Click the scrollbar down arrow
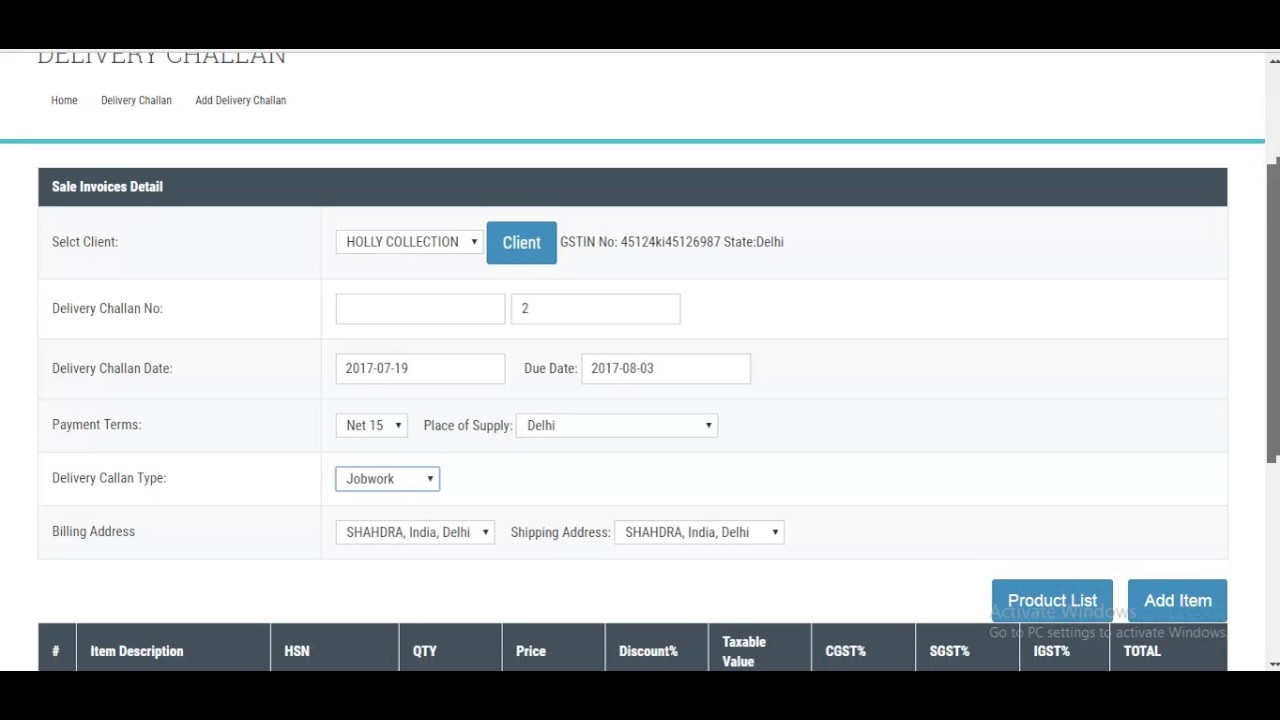The width and height of the screenshot is (1280, 720). (x=1273, y=664)
